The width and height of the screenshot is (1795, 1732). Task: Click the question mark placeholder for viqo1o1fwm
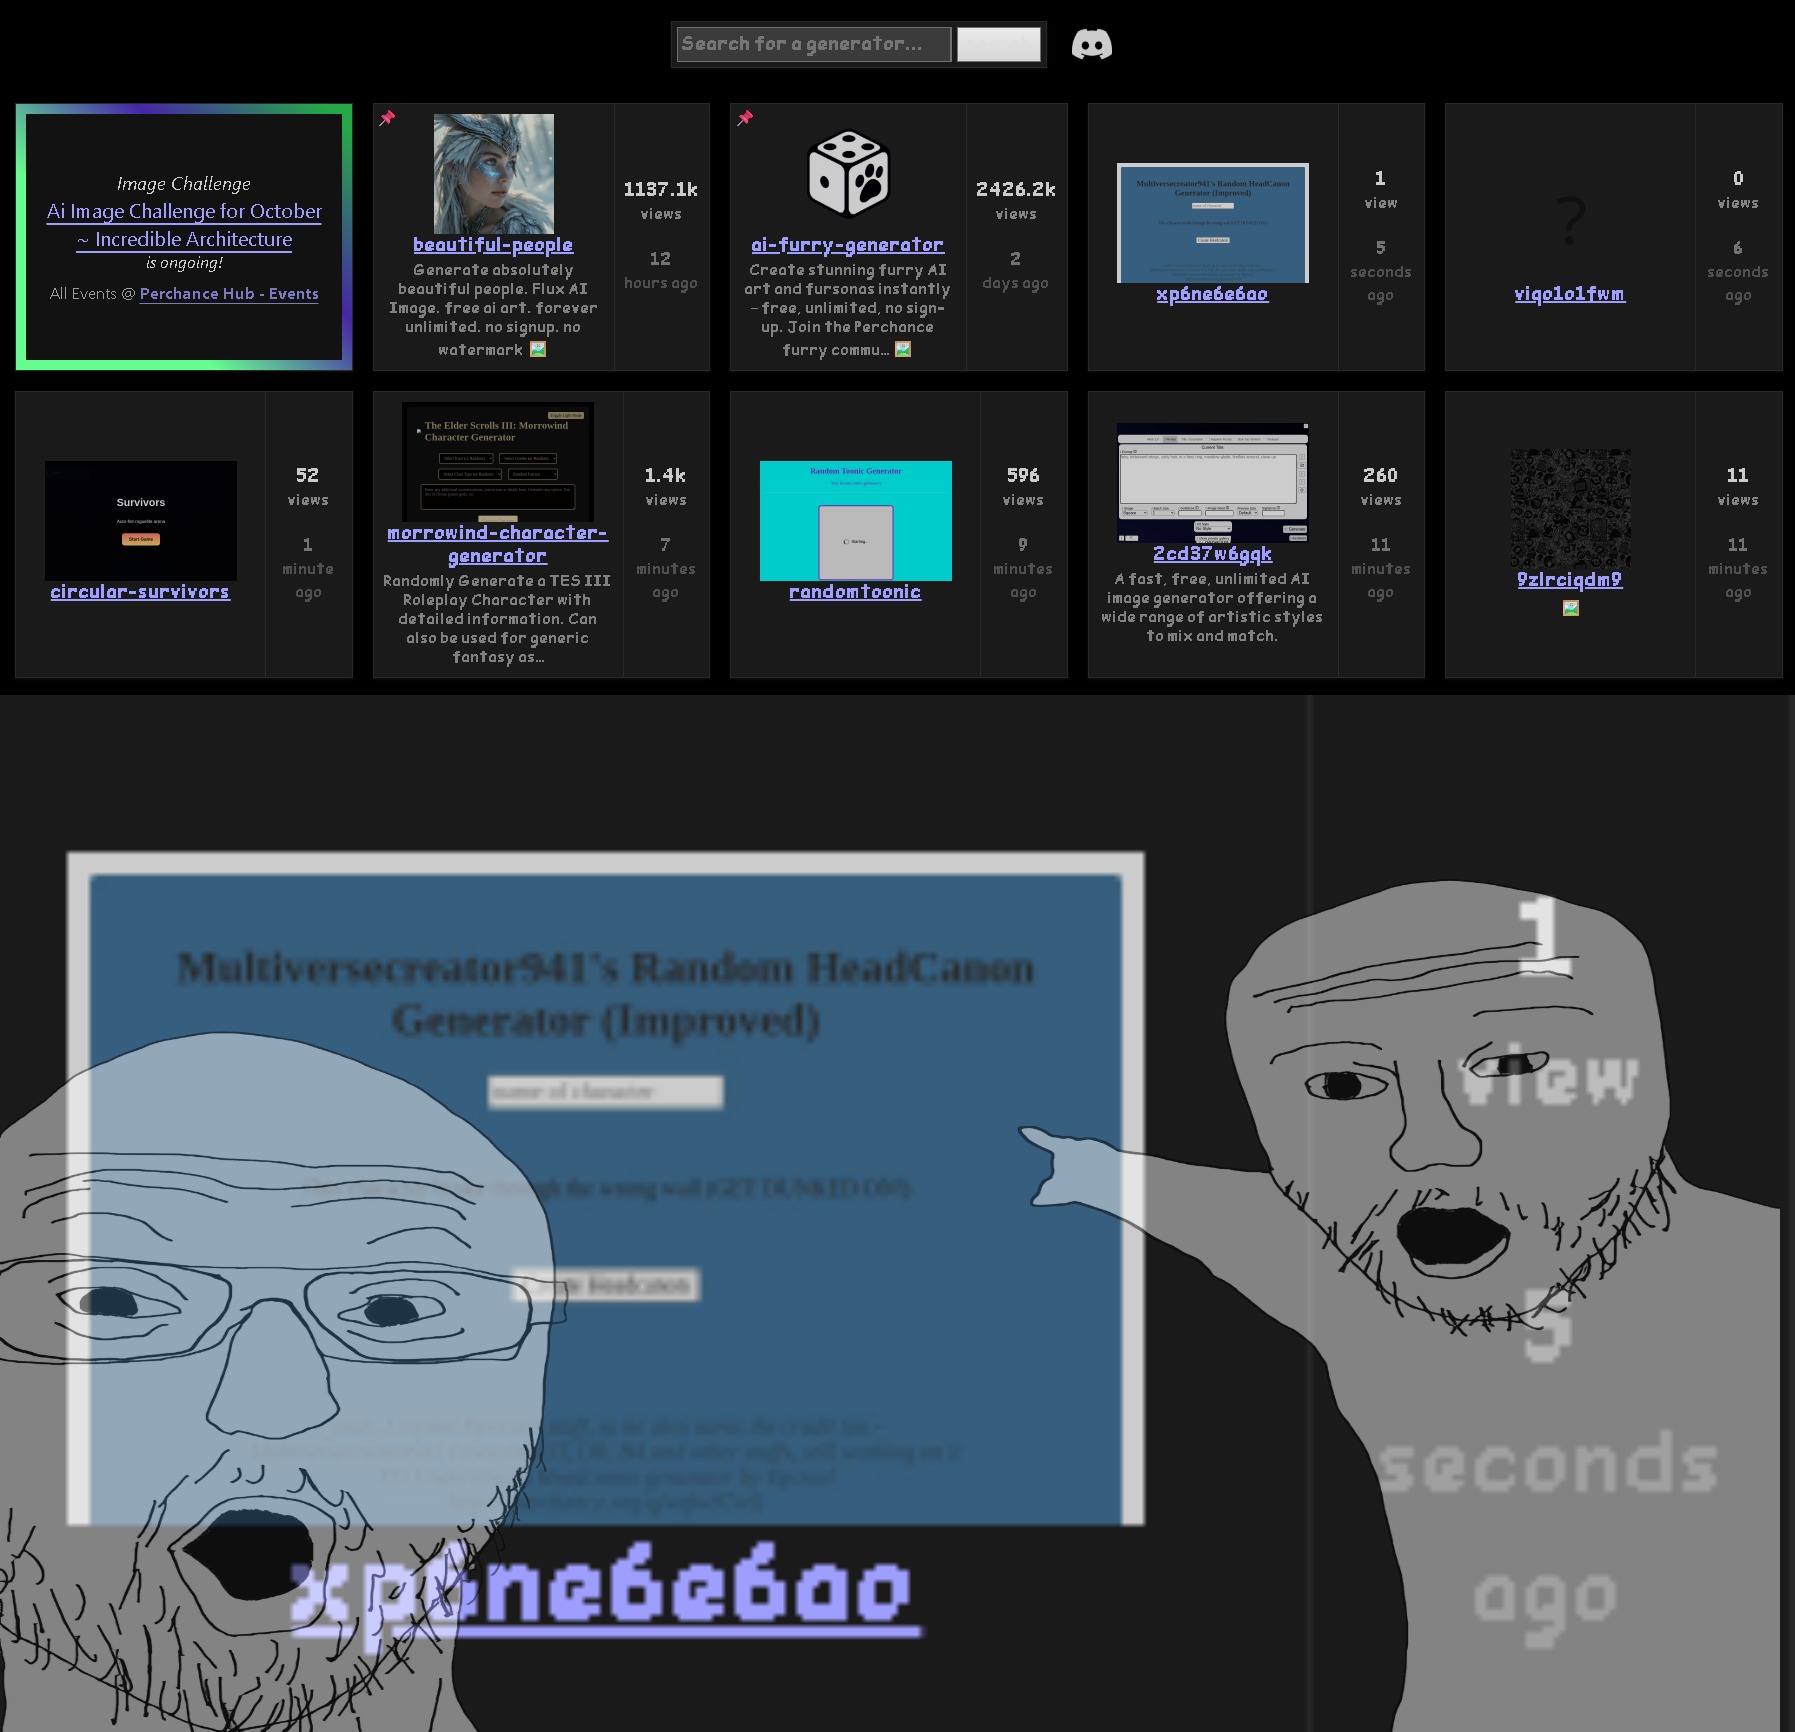(1570, 220)
